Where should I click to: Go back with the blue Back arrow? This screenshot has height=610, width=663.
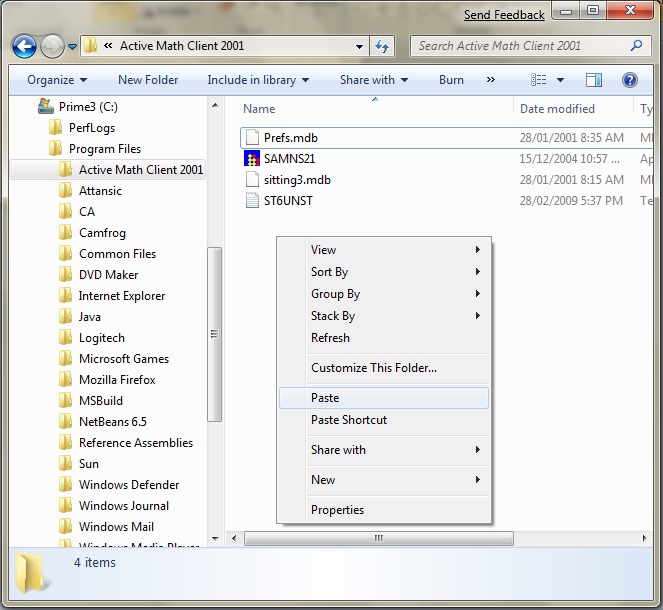(x=24, y=46)
